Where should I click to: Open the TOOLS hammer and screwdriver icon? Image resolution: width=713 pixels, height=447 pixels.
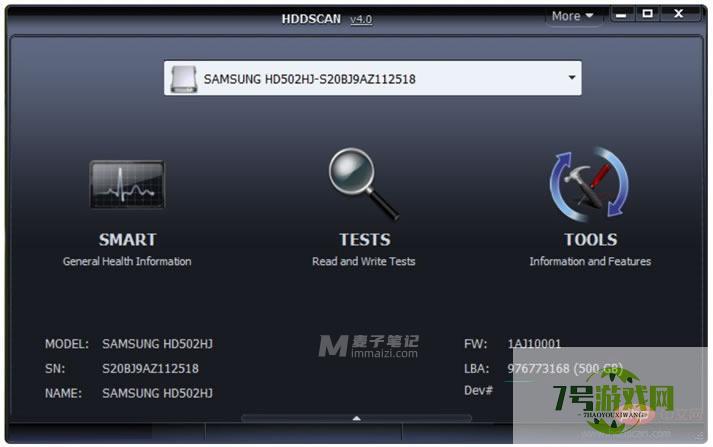point(589,184)
